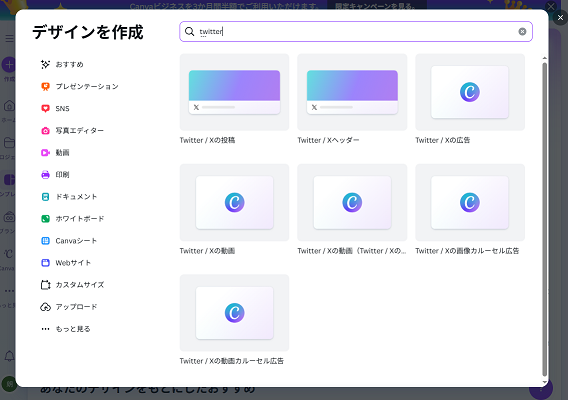The image size is (568, 400).
Task: Click the ホワイトボード icon
Action: point(45,219)
